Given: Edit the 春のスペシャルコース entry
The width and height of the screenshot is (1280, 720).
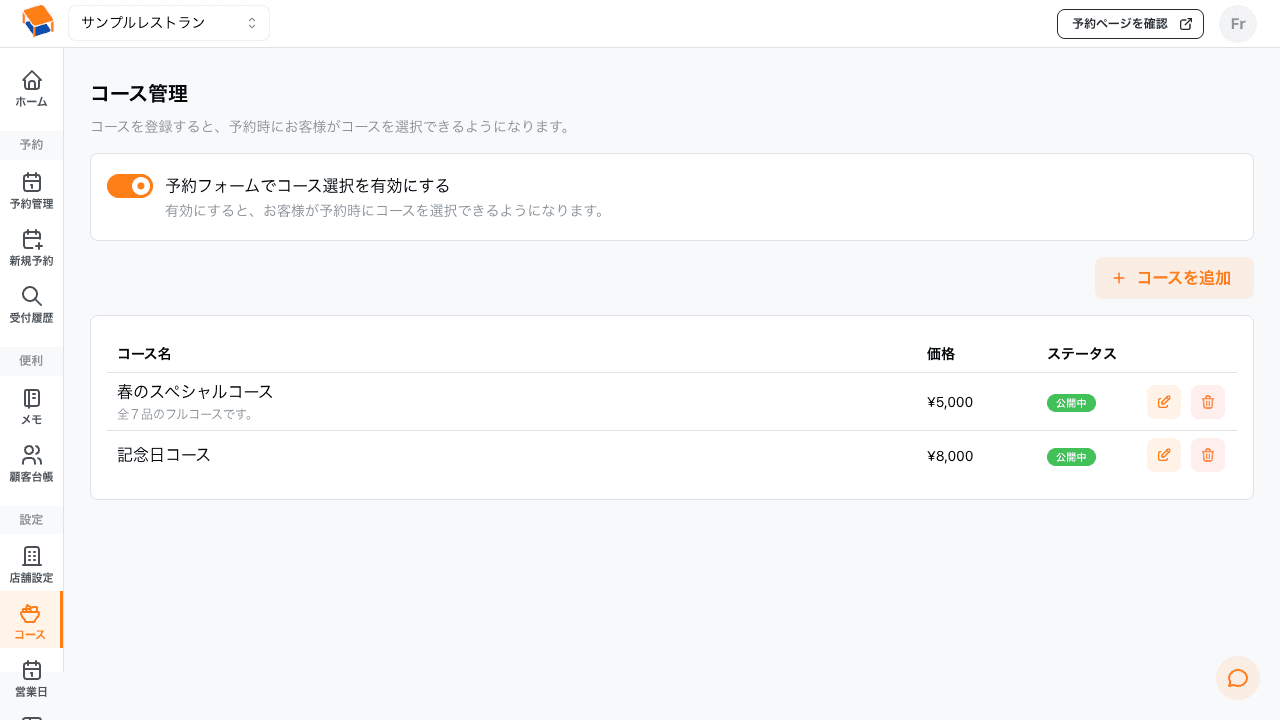Looking at the screenshot, I should click(x=1163, y=402).
